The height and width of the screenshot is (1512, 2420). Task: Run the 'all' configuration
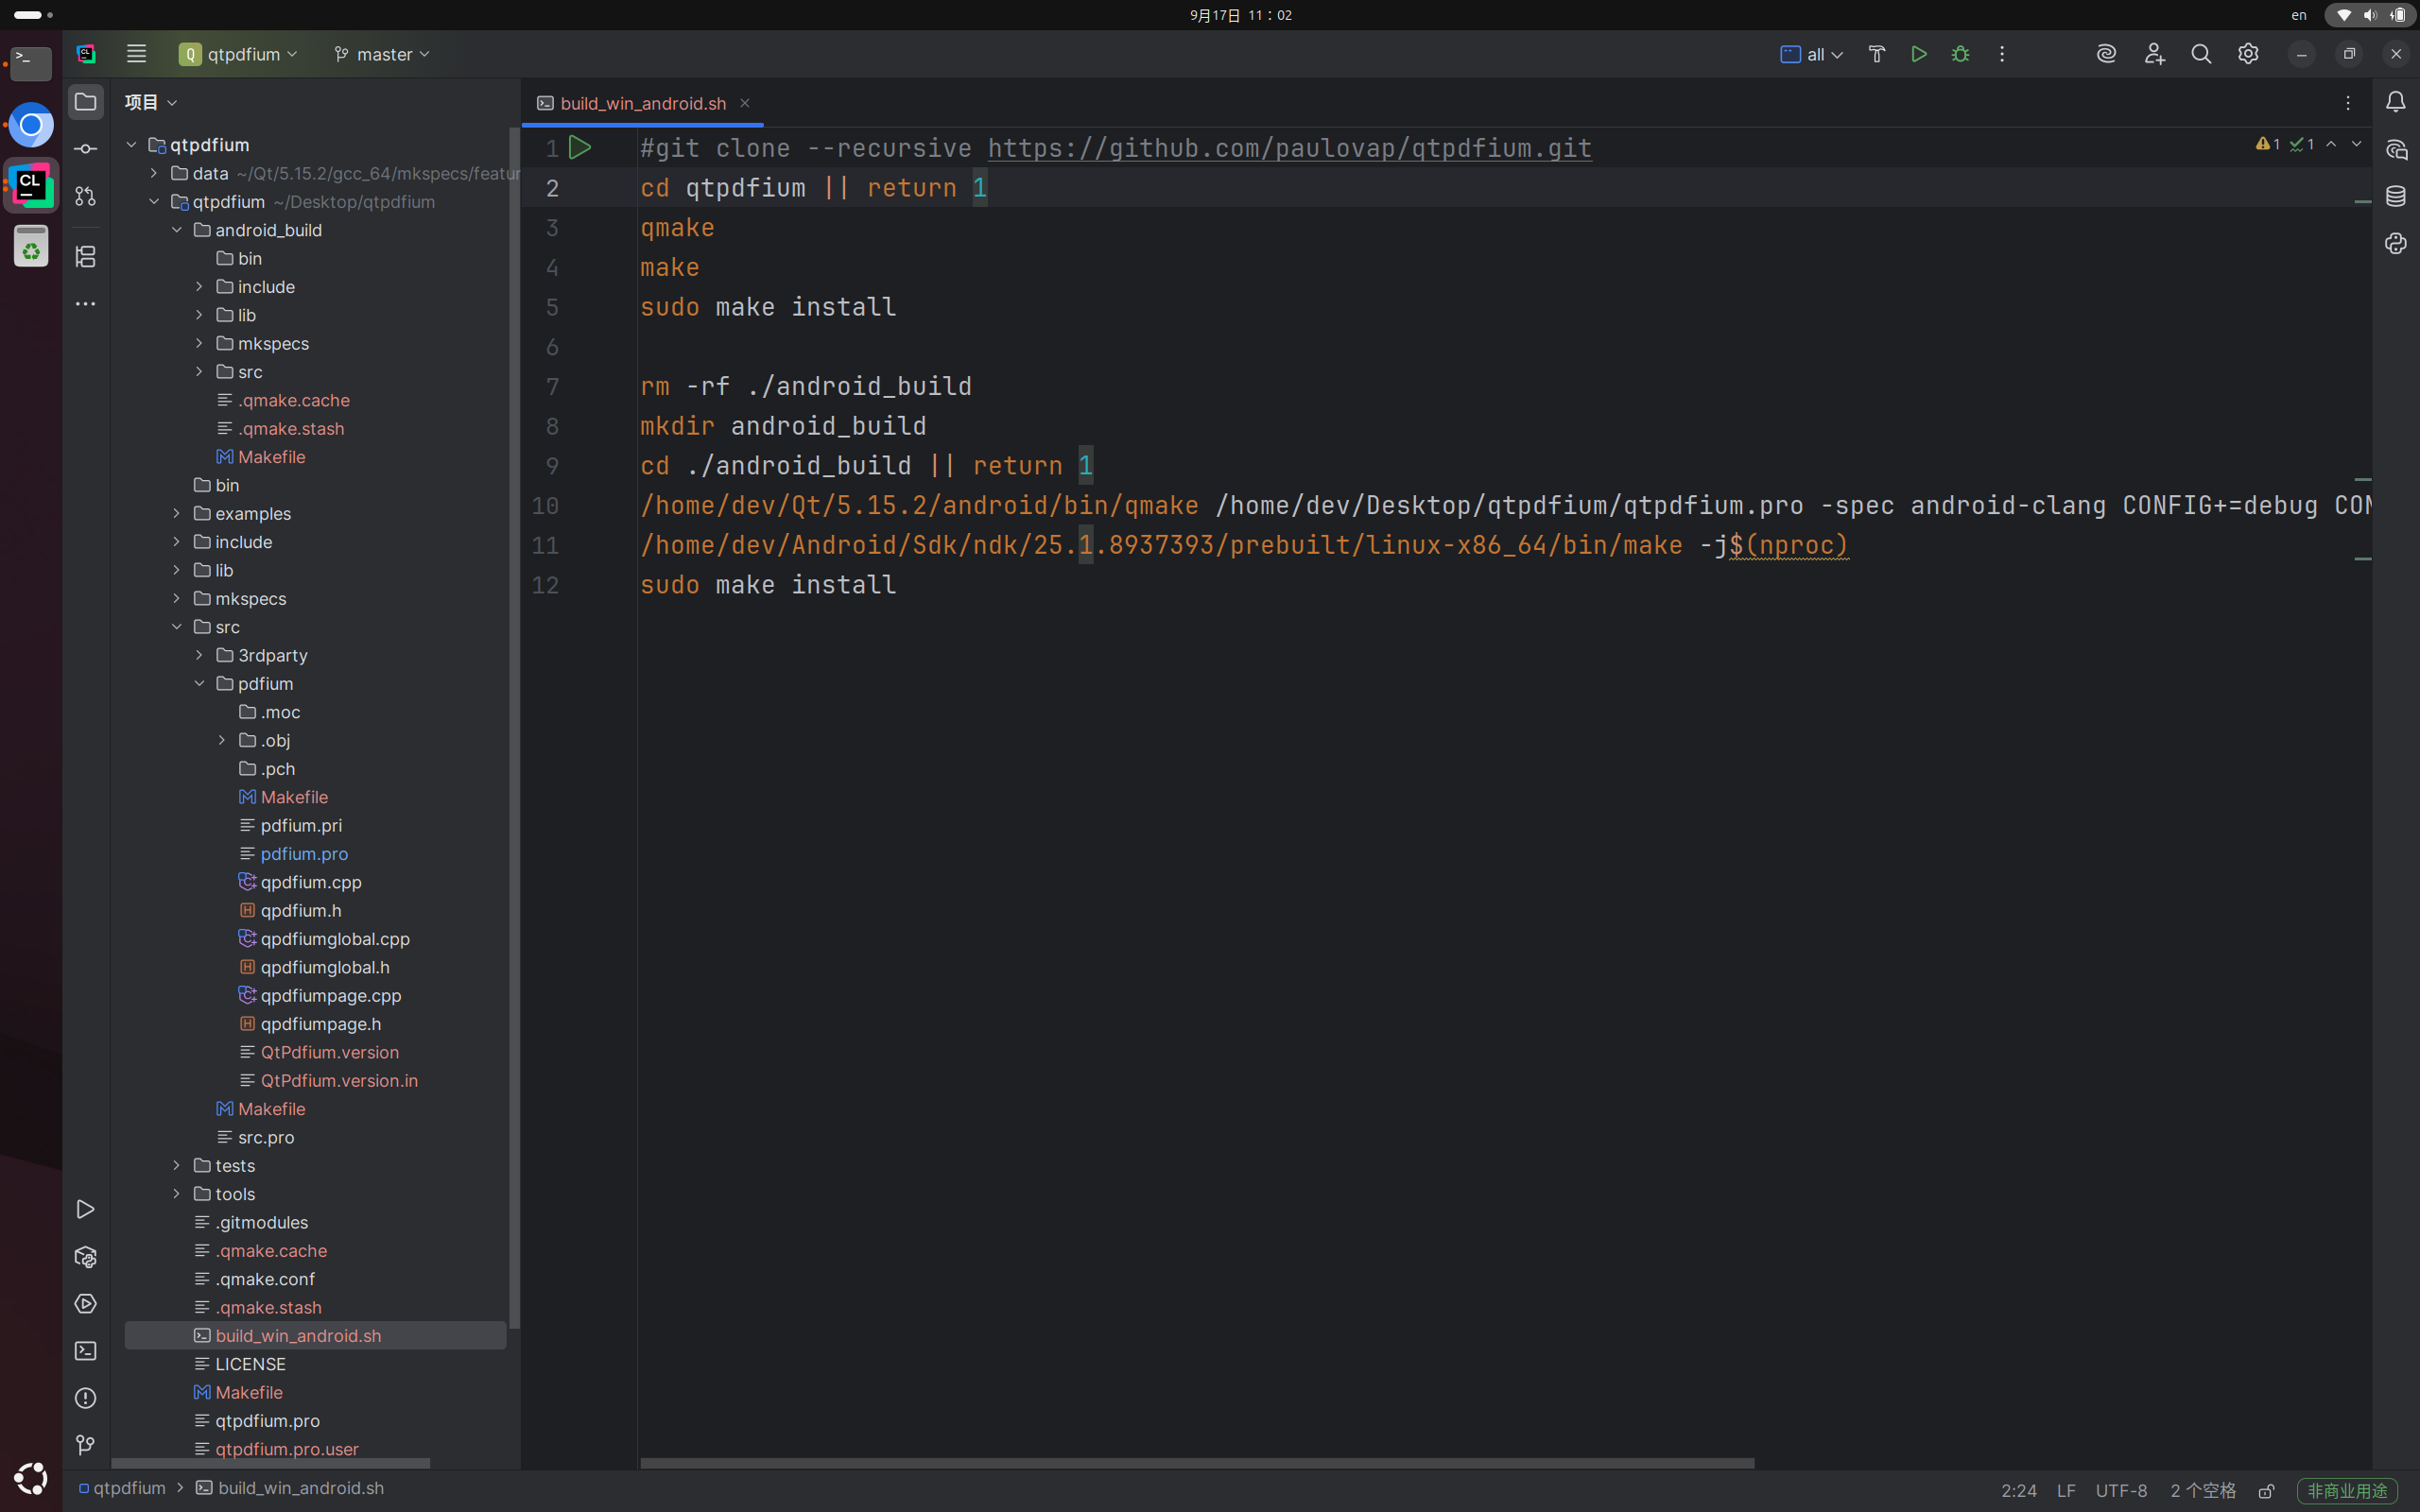pos(1918,54)
